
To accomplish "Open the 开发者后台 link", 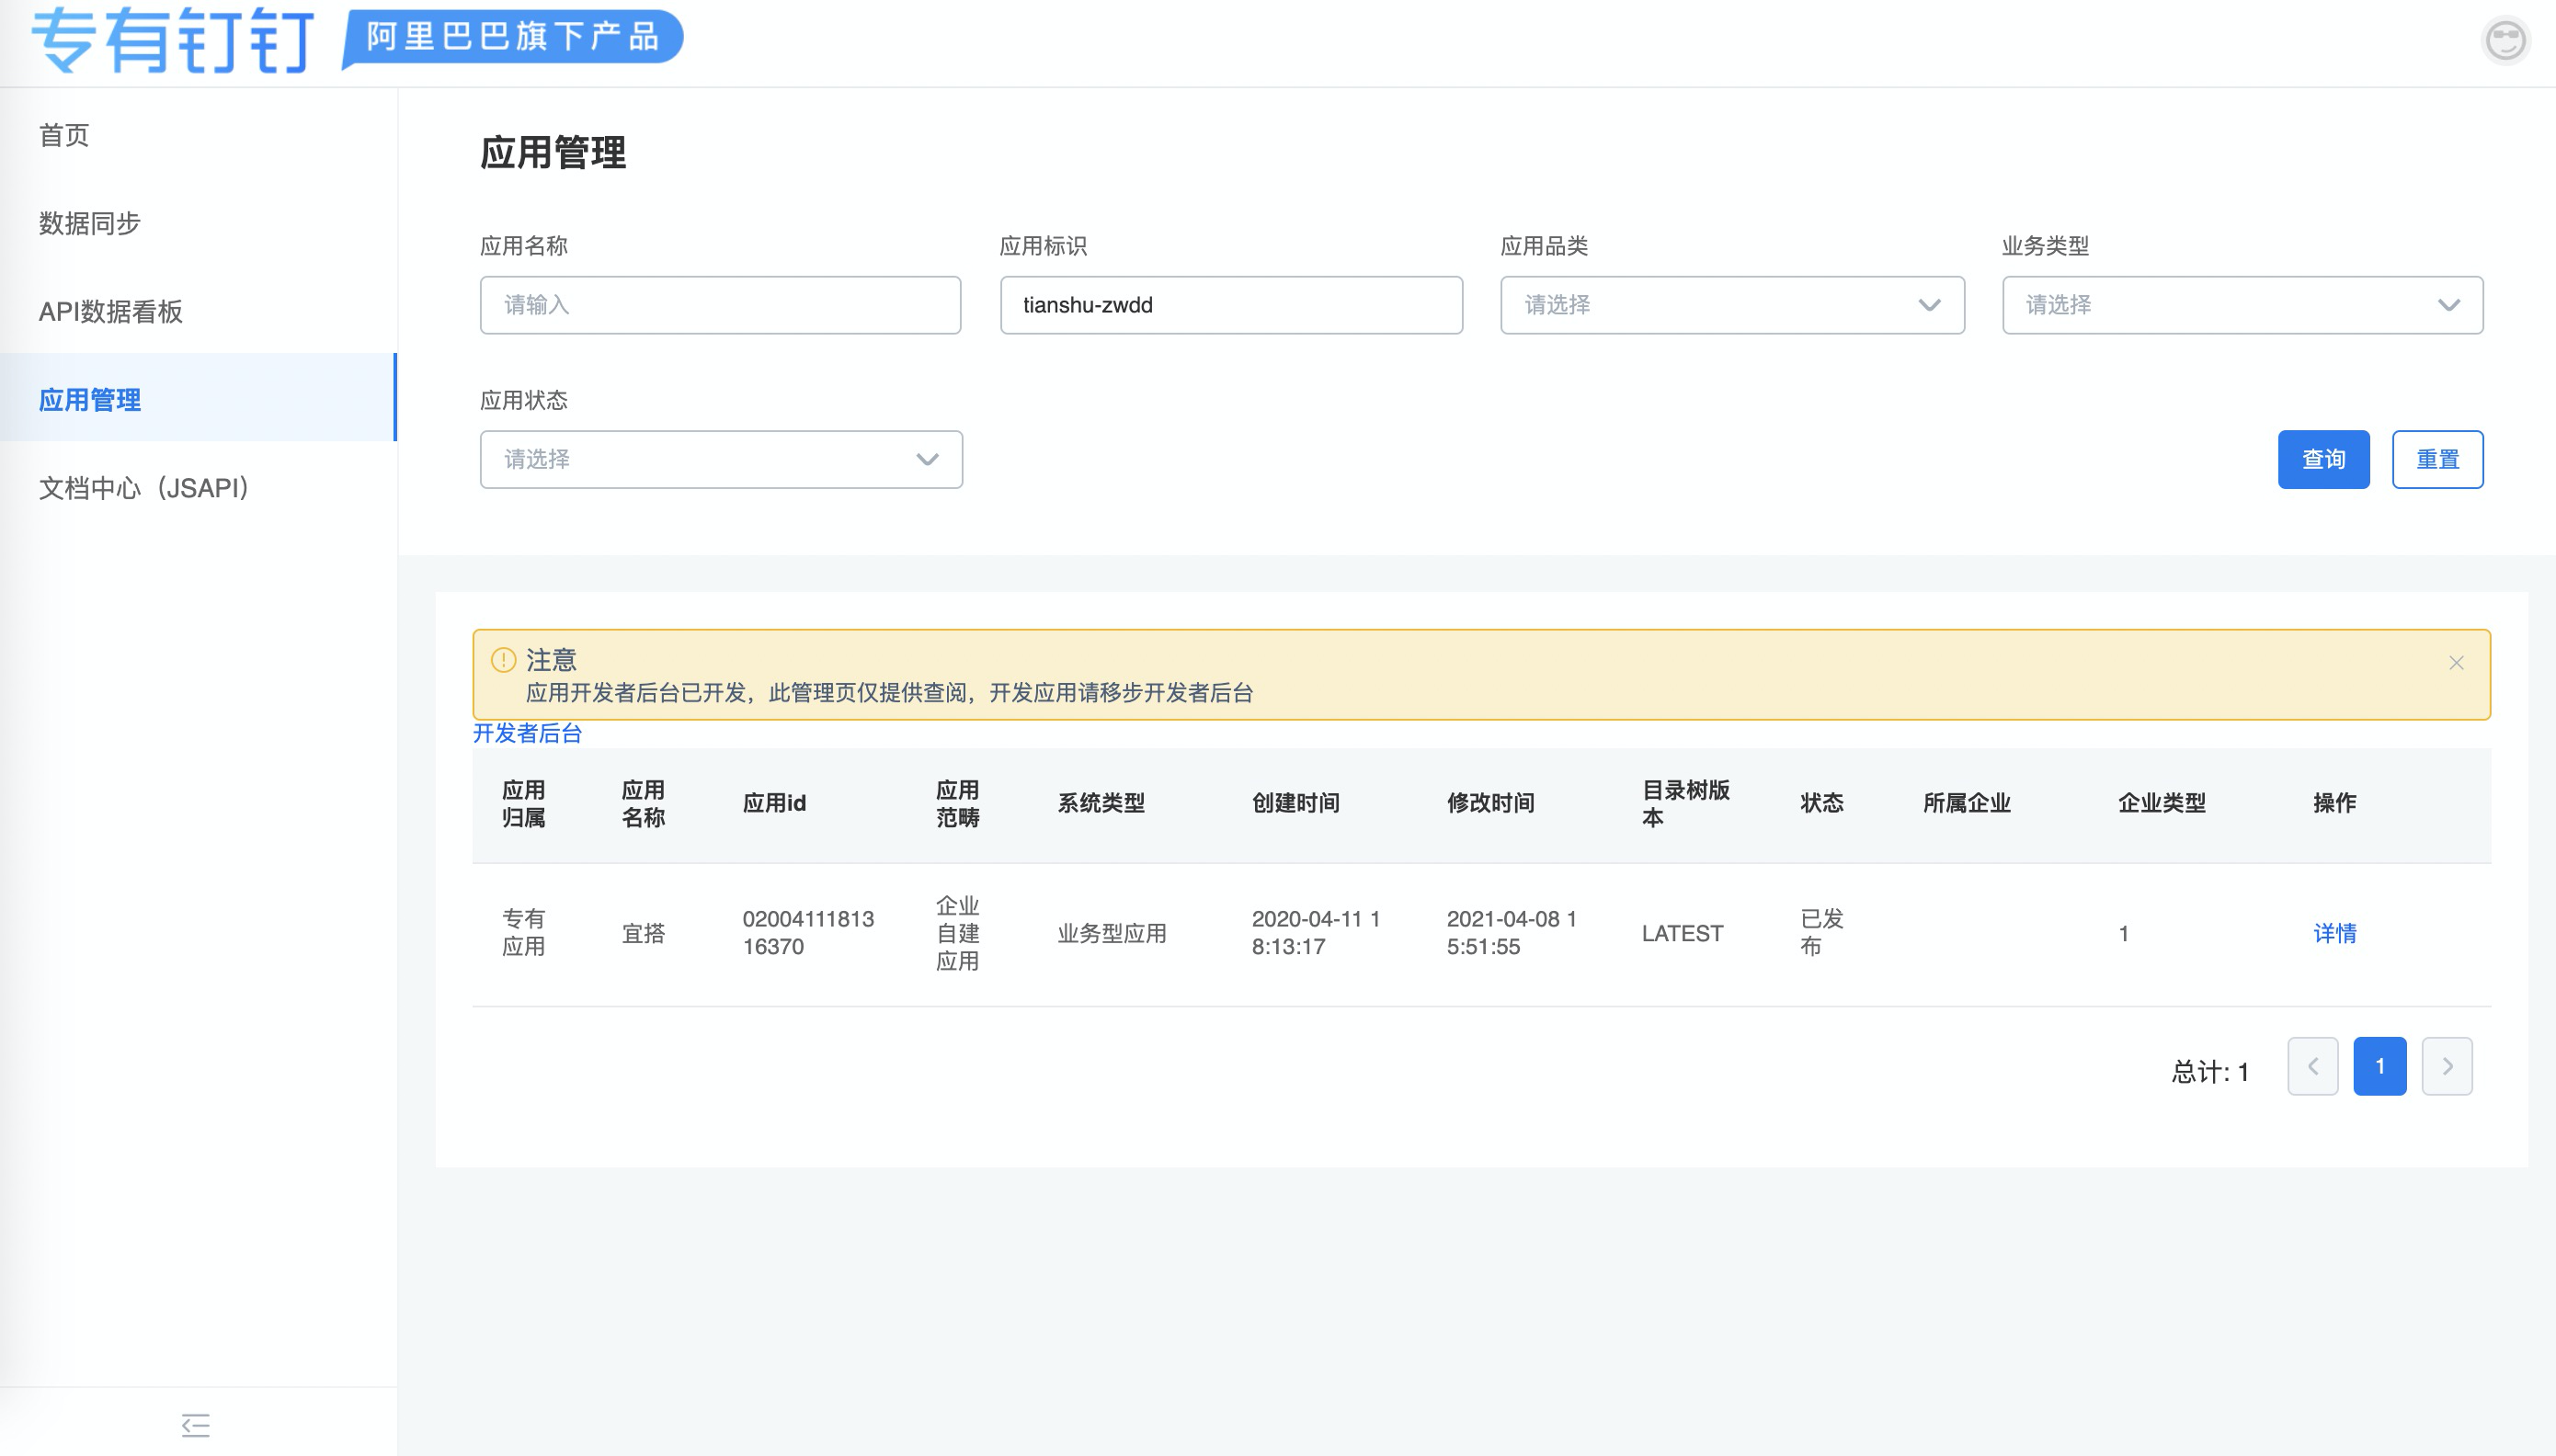I will (x=527, y=733).
